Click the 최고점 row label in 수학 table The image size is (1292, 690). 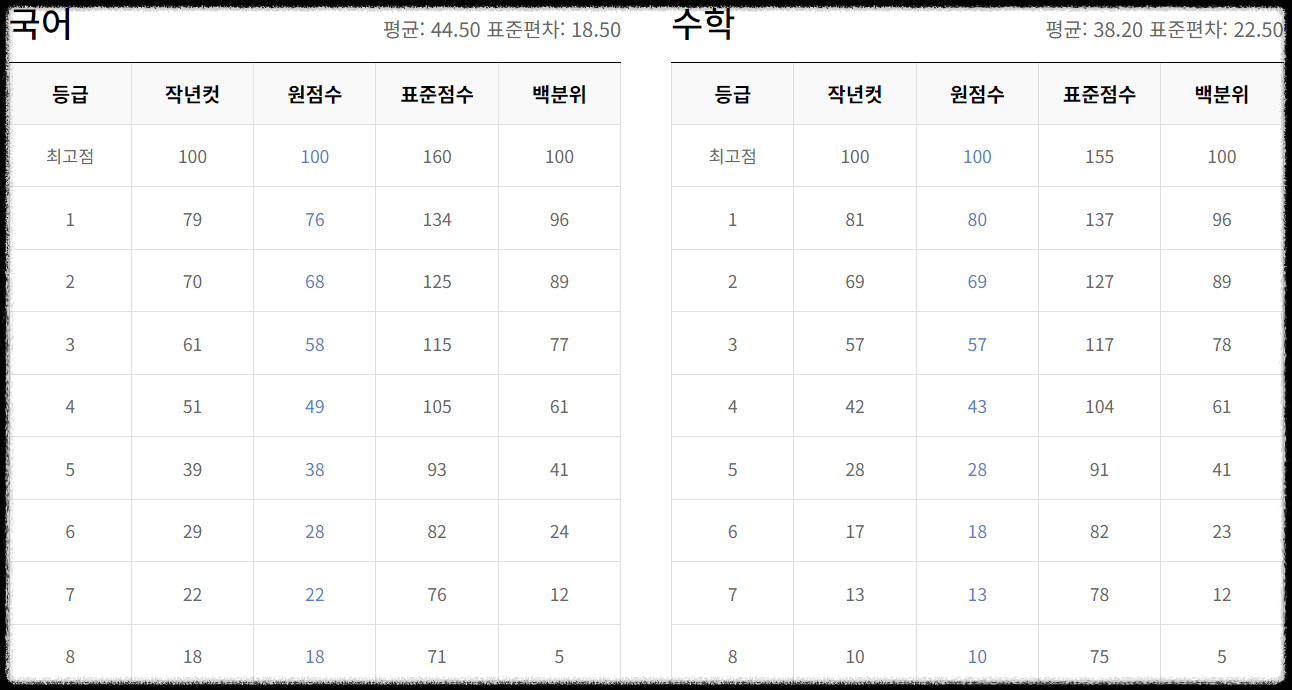pyautogui.click(x=733, y=156)
